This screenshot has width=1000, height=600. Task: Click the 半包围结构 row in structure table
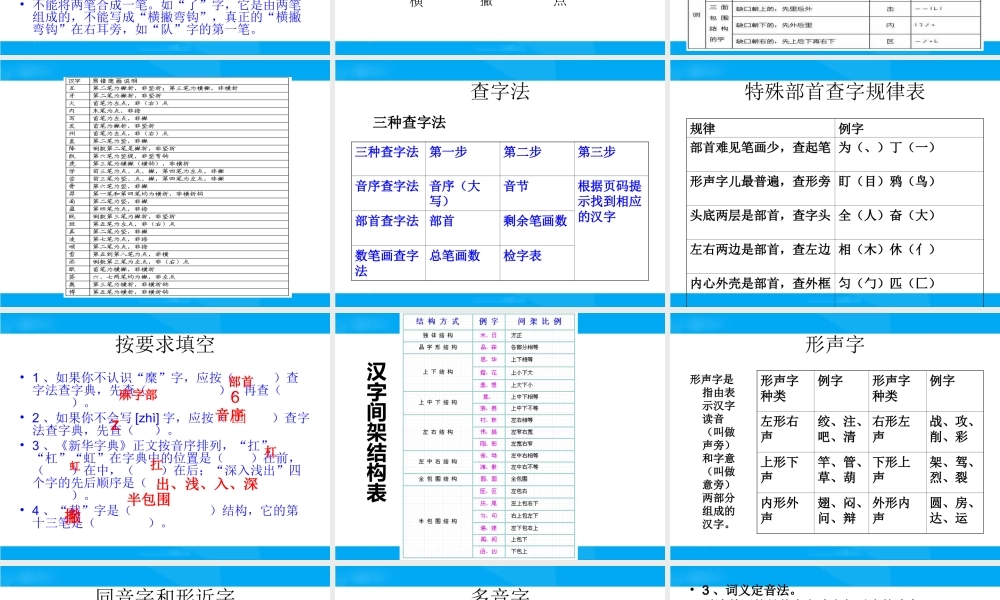click(436, 520)
